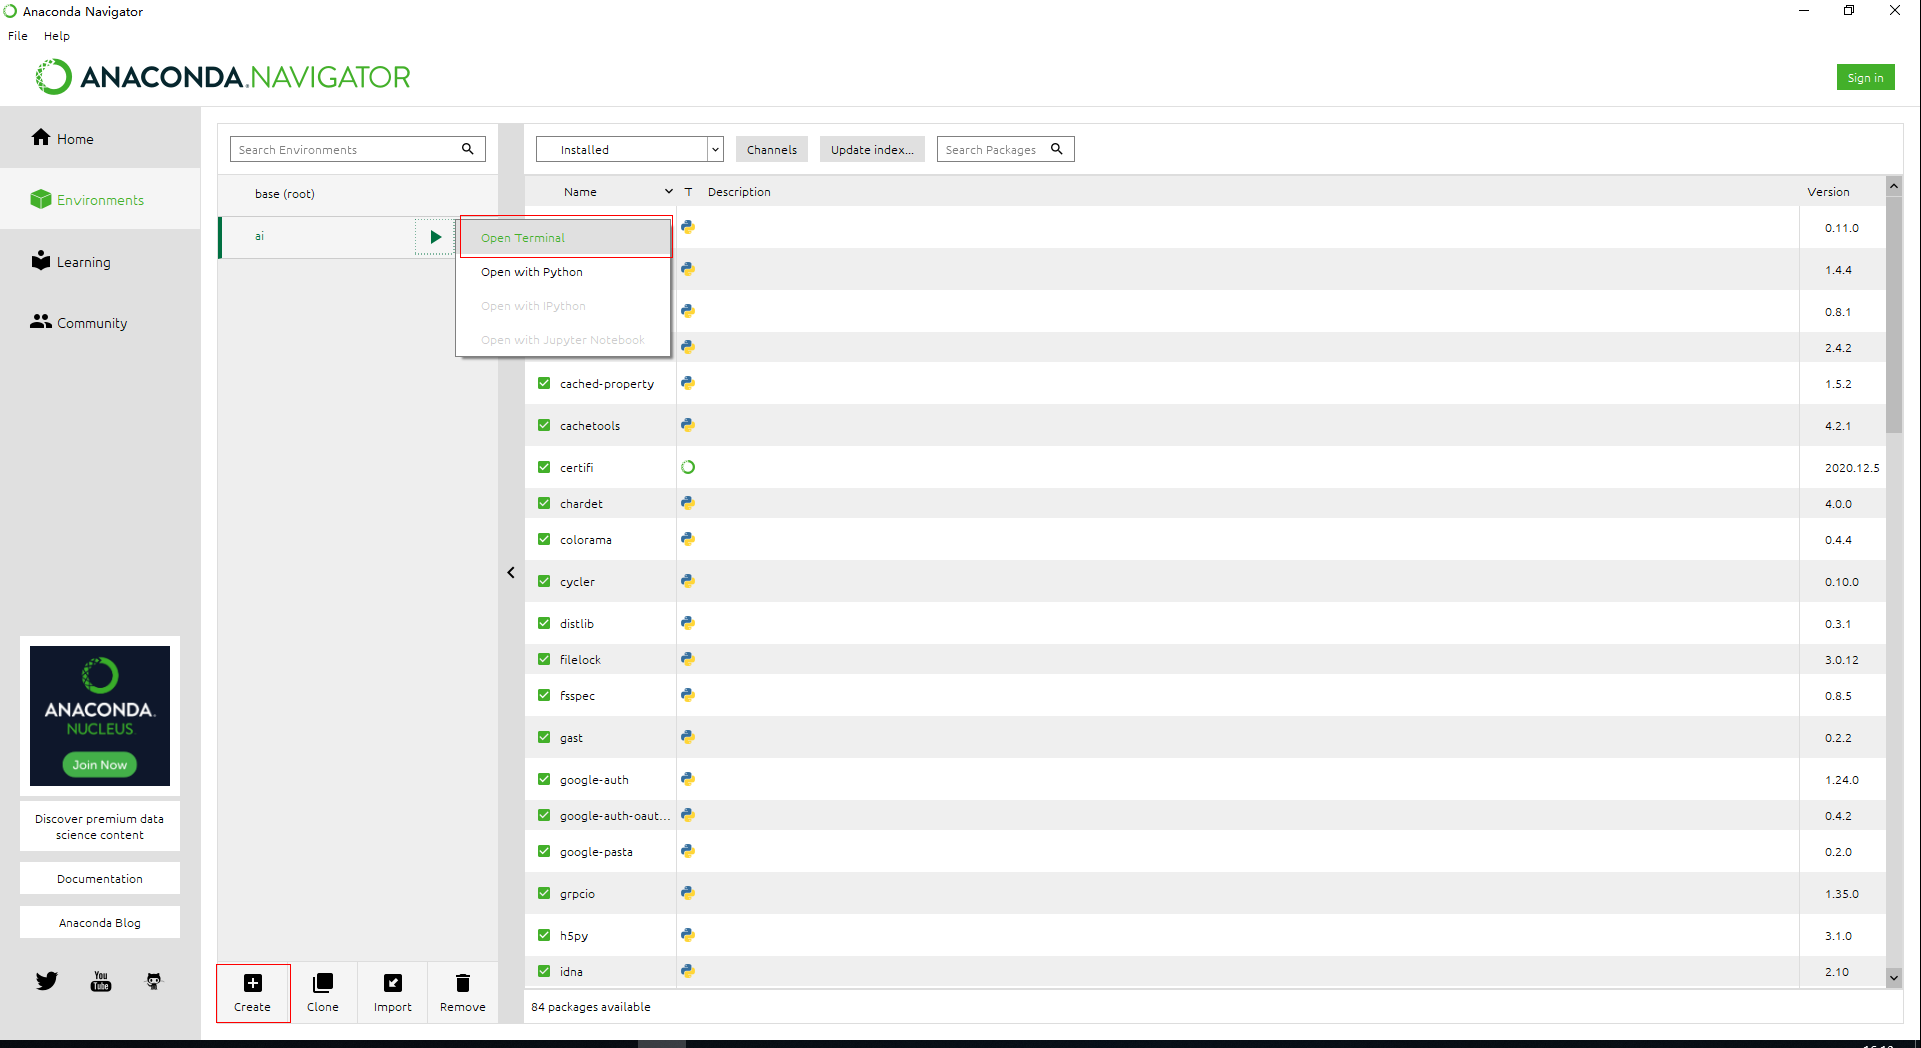The image size is (1921, 1048).
Task: Uncheck the cached-property package checkbox
Action: click(x=544, y=383)
